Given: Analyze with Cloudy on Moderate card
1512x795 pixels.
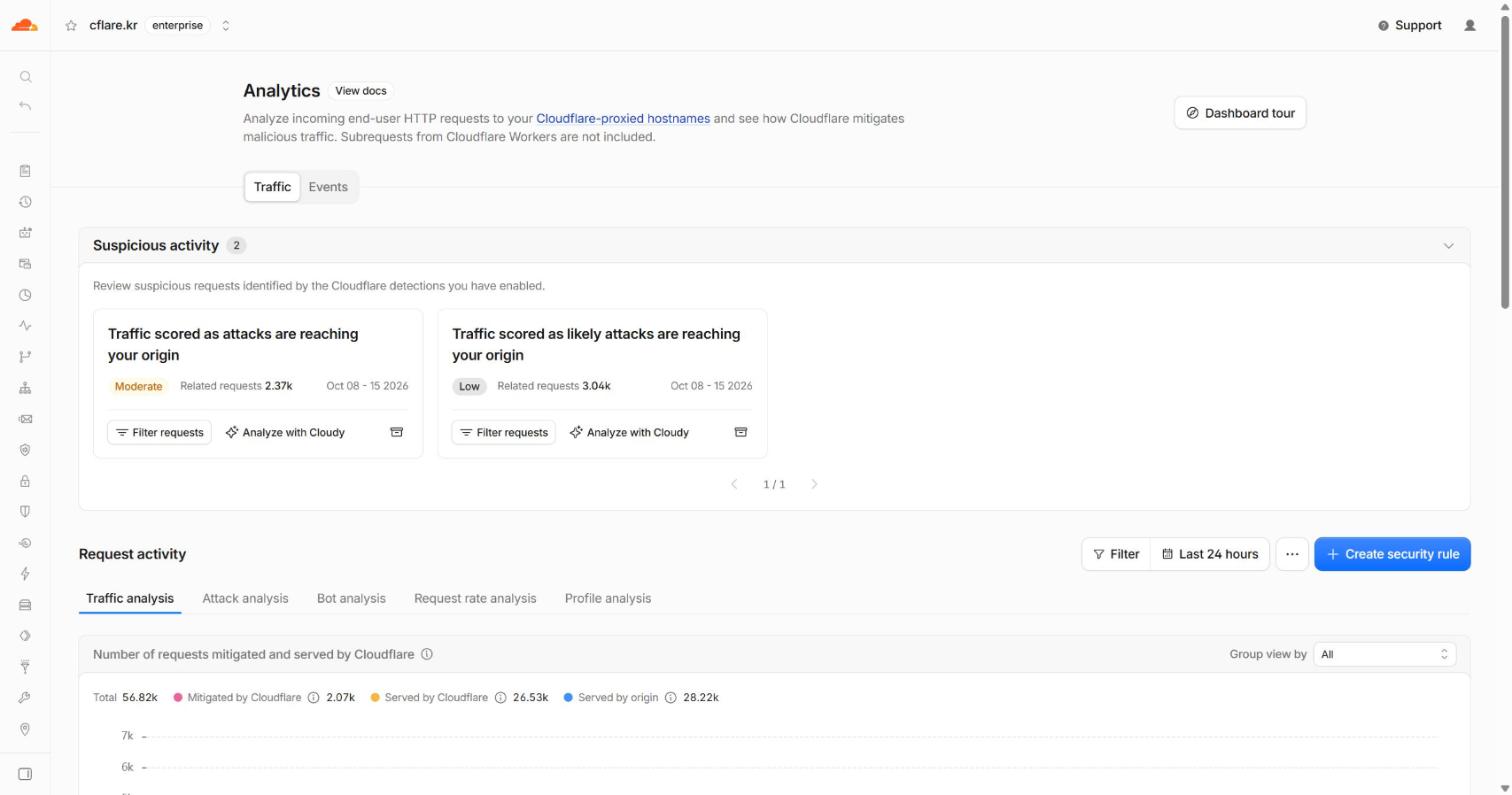Looking at the screenshot, I should point(285,432).
